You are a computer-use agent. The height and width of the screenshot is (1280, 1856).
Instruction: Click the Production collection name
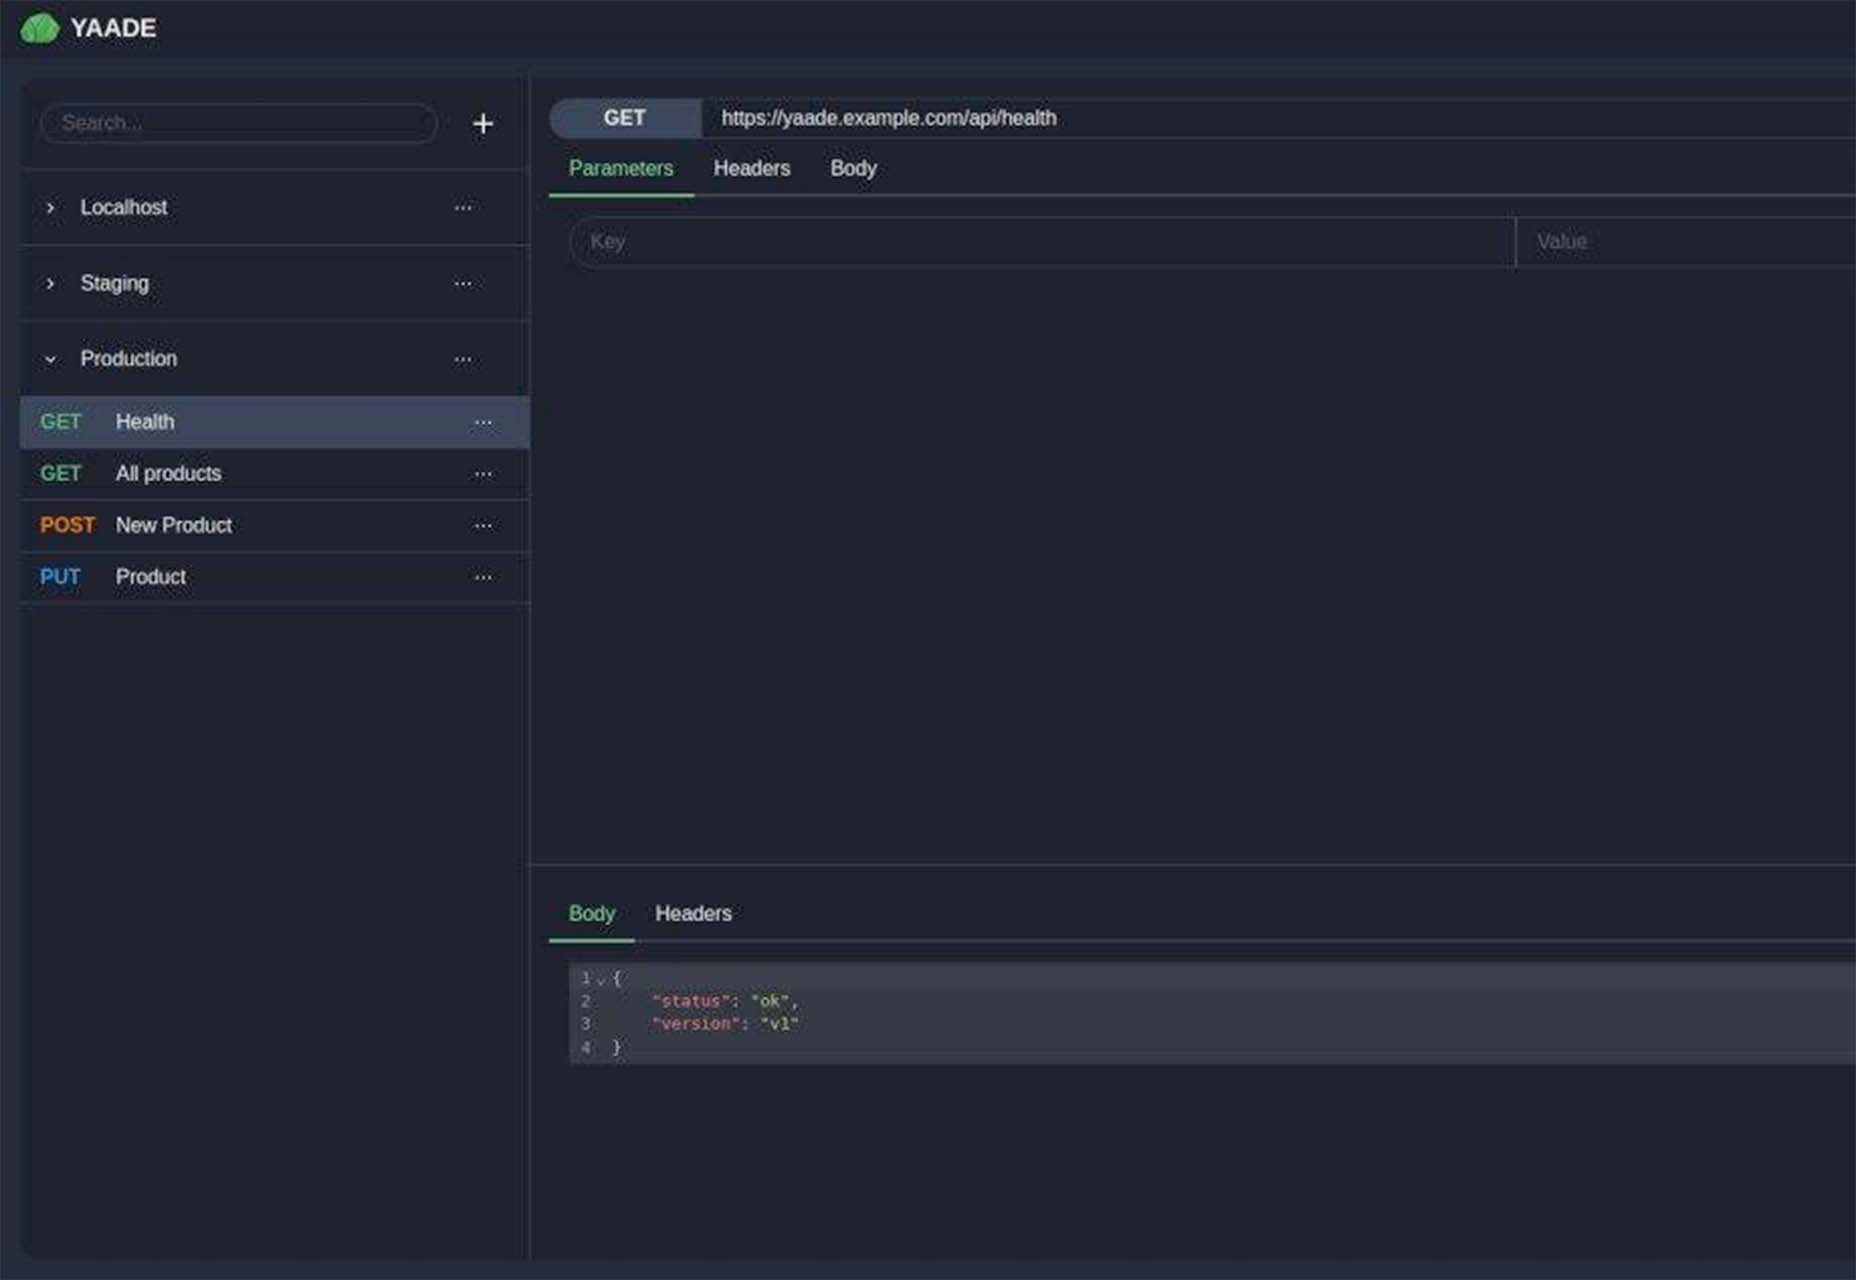(x=128, y=359)
